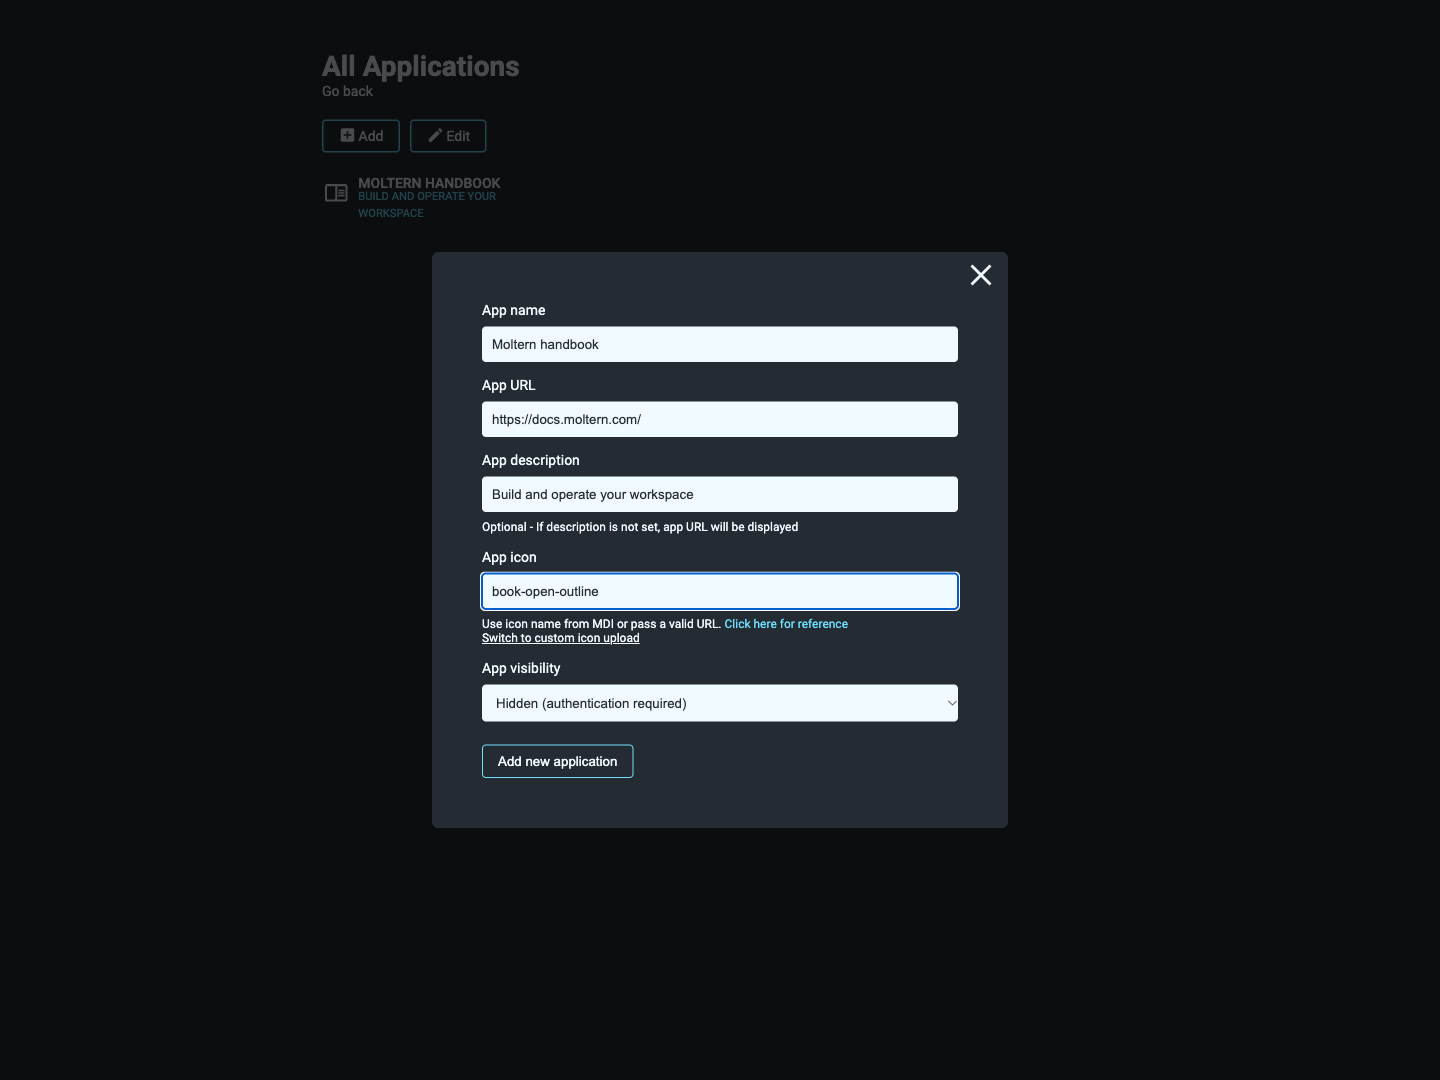Open the Click here for reference link

[786, 624]
